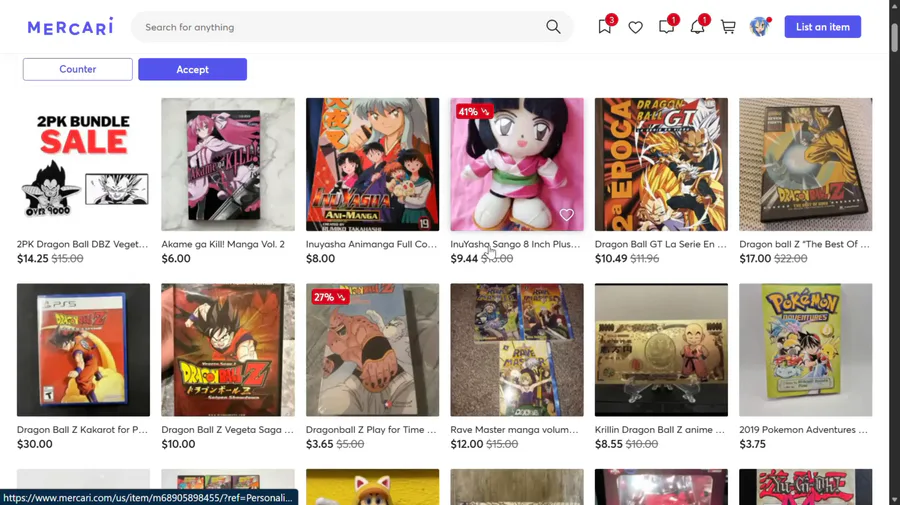
Task: Like the InuYasha Sango plush with heart
Action: pos(567,215)
